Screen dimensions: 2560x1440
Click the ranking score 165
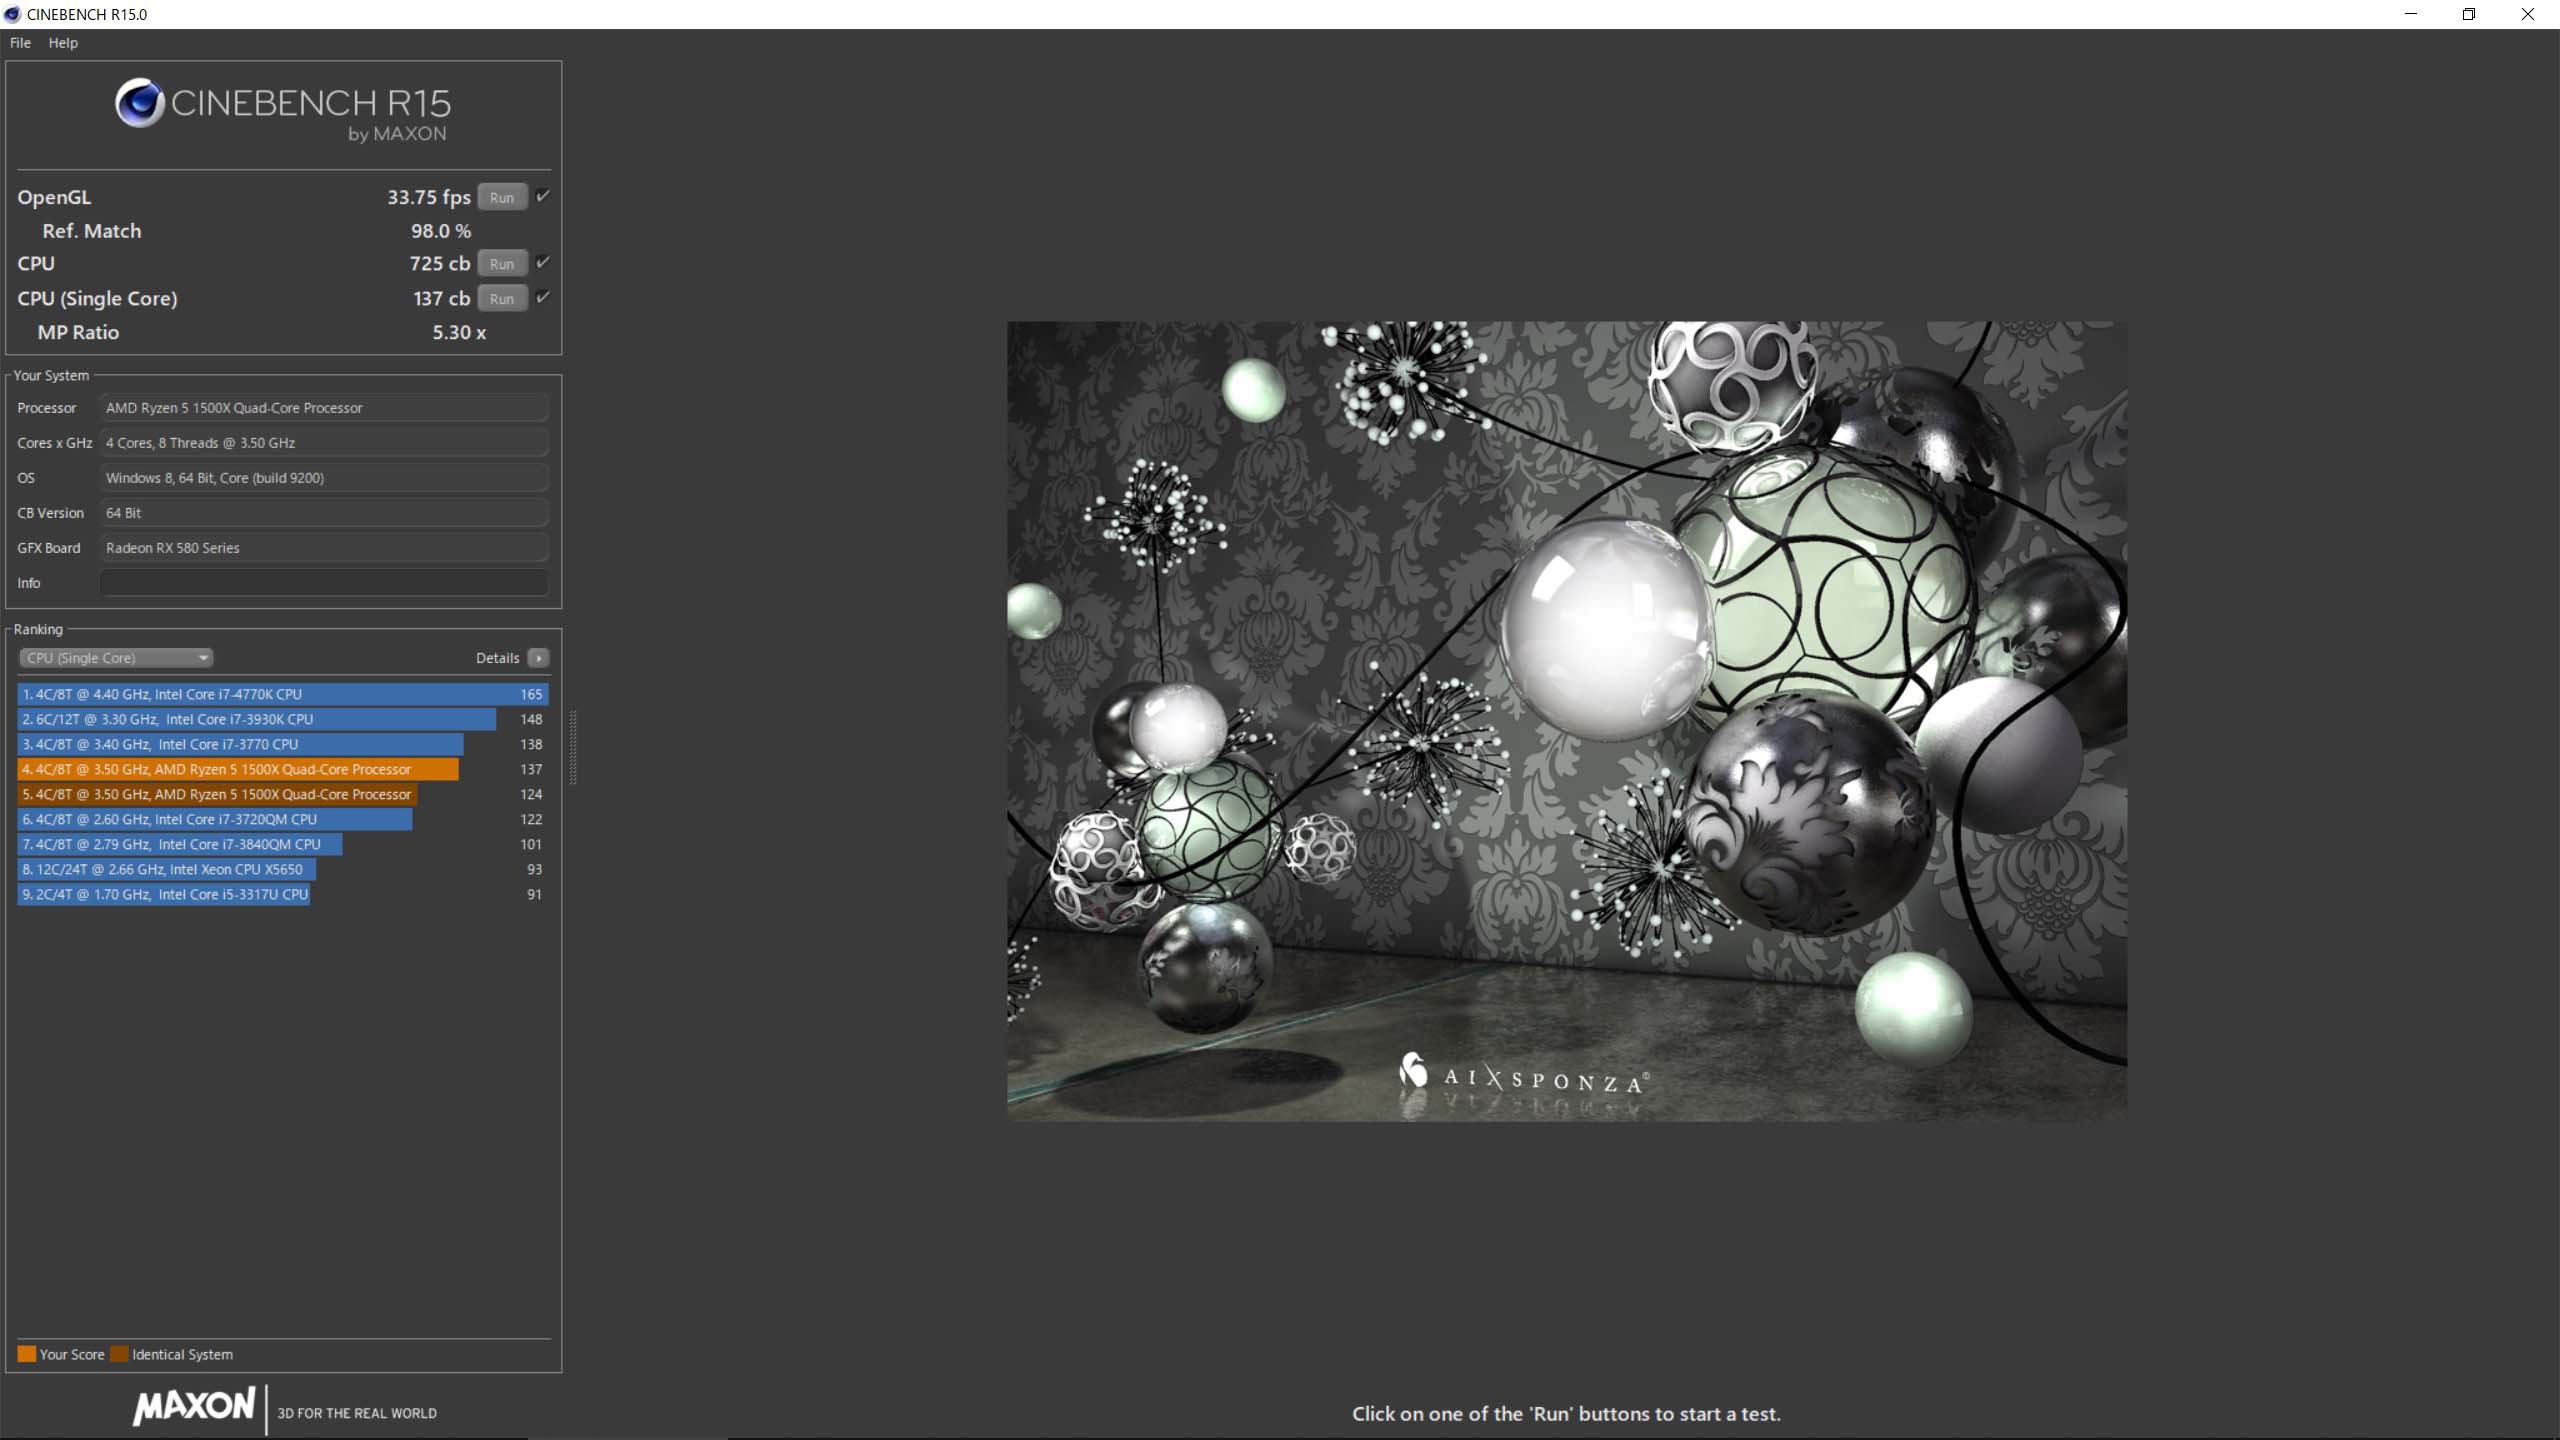[531, 694]
